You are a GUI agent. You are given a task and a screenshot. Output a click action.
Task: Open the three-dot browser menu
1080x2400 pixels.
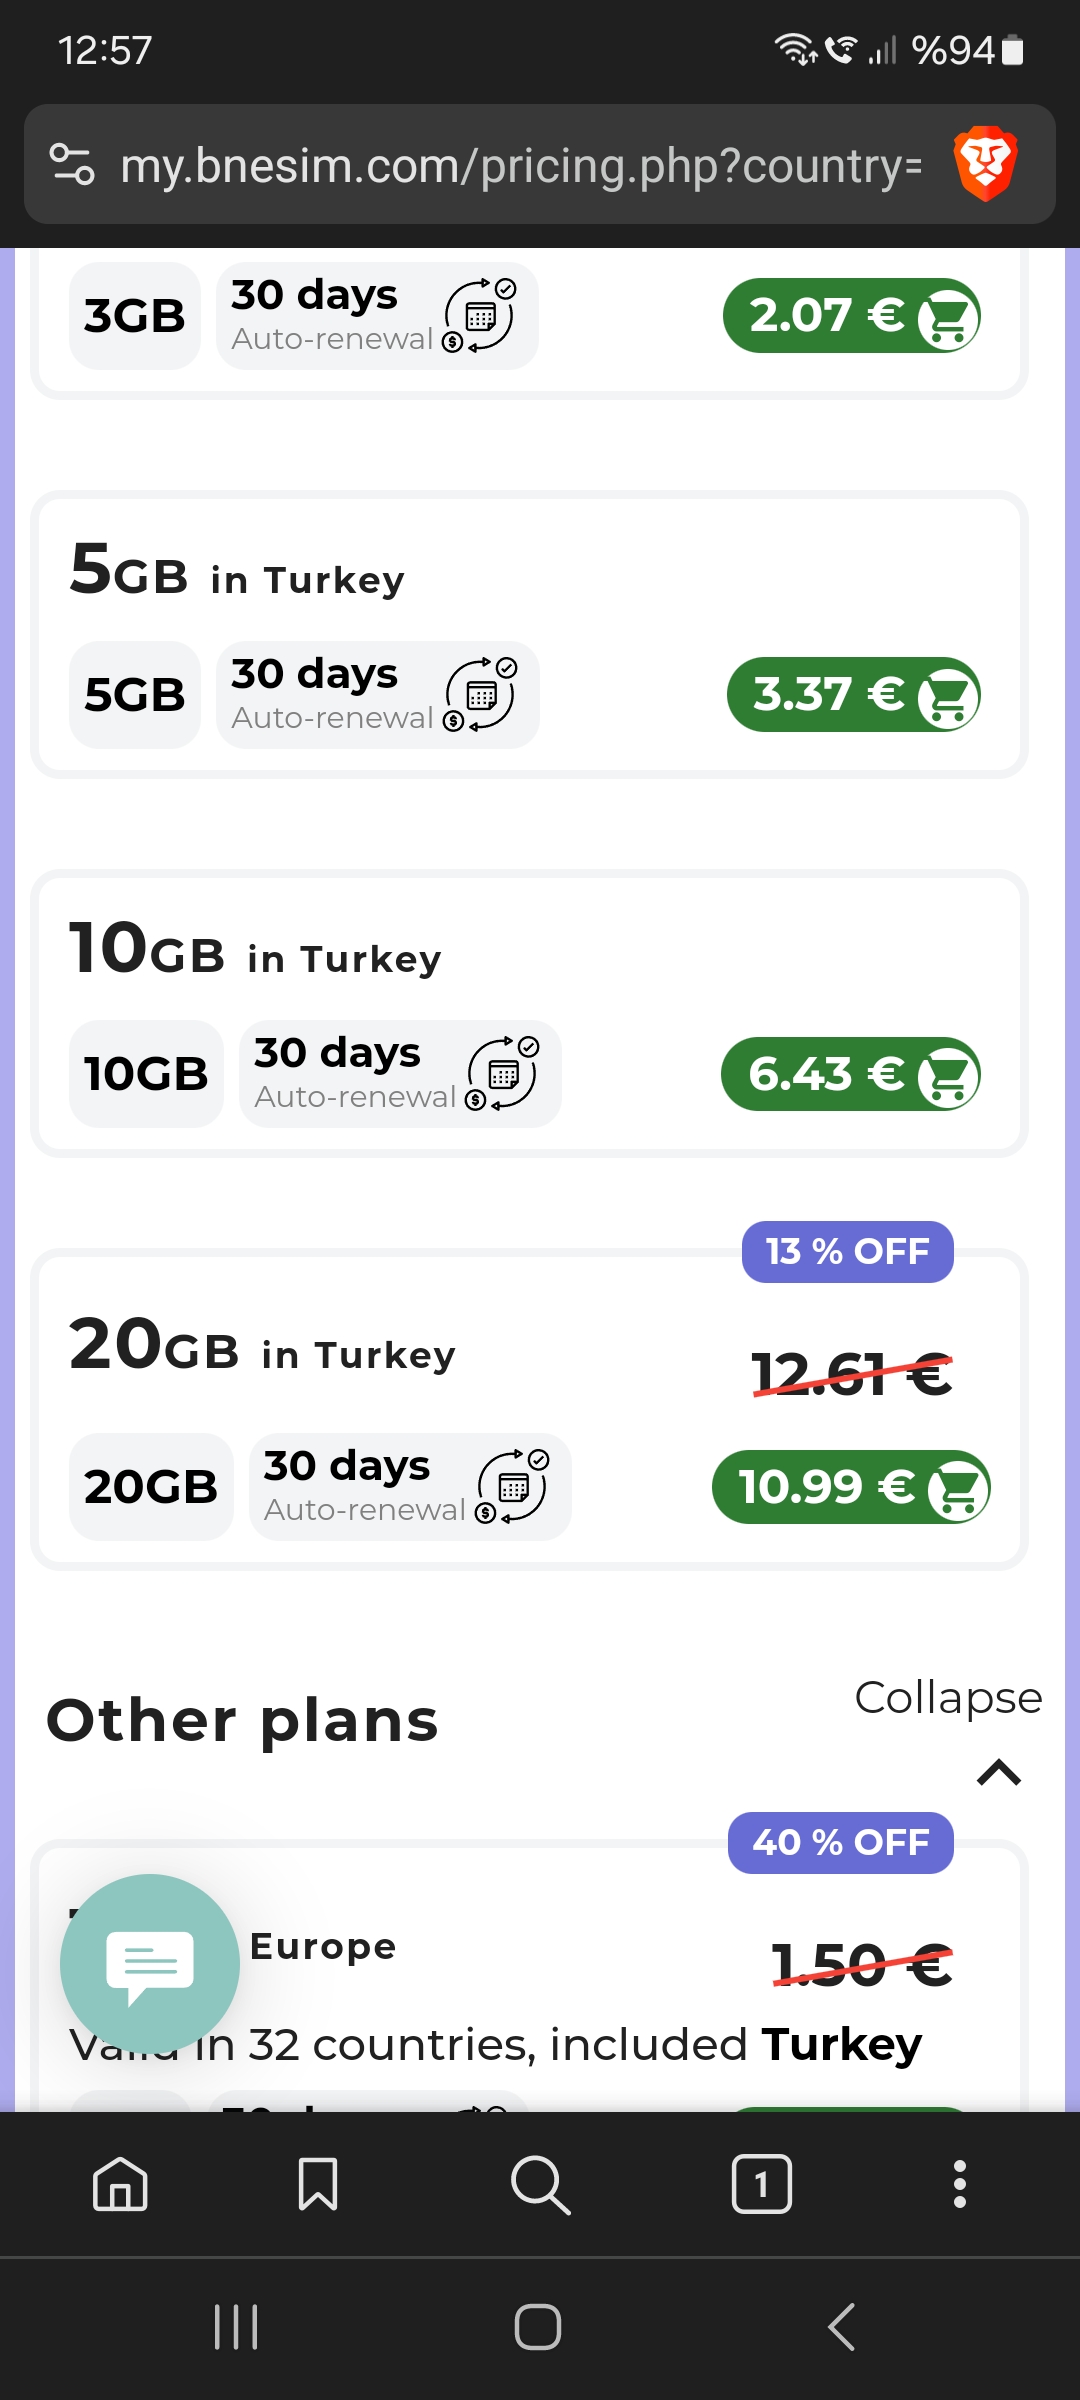click(960, 2184)
